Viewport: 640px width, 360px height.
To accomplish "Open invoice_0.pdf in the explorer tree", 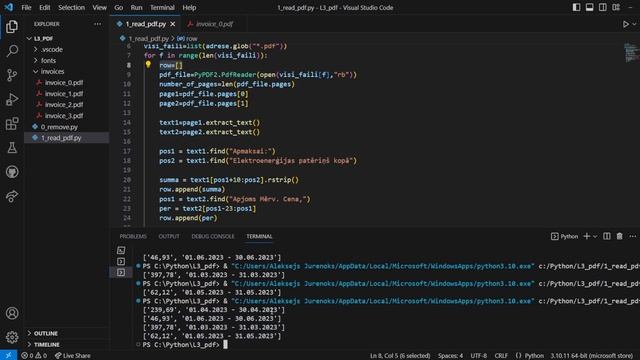I will pos(67,82).
